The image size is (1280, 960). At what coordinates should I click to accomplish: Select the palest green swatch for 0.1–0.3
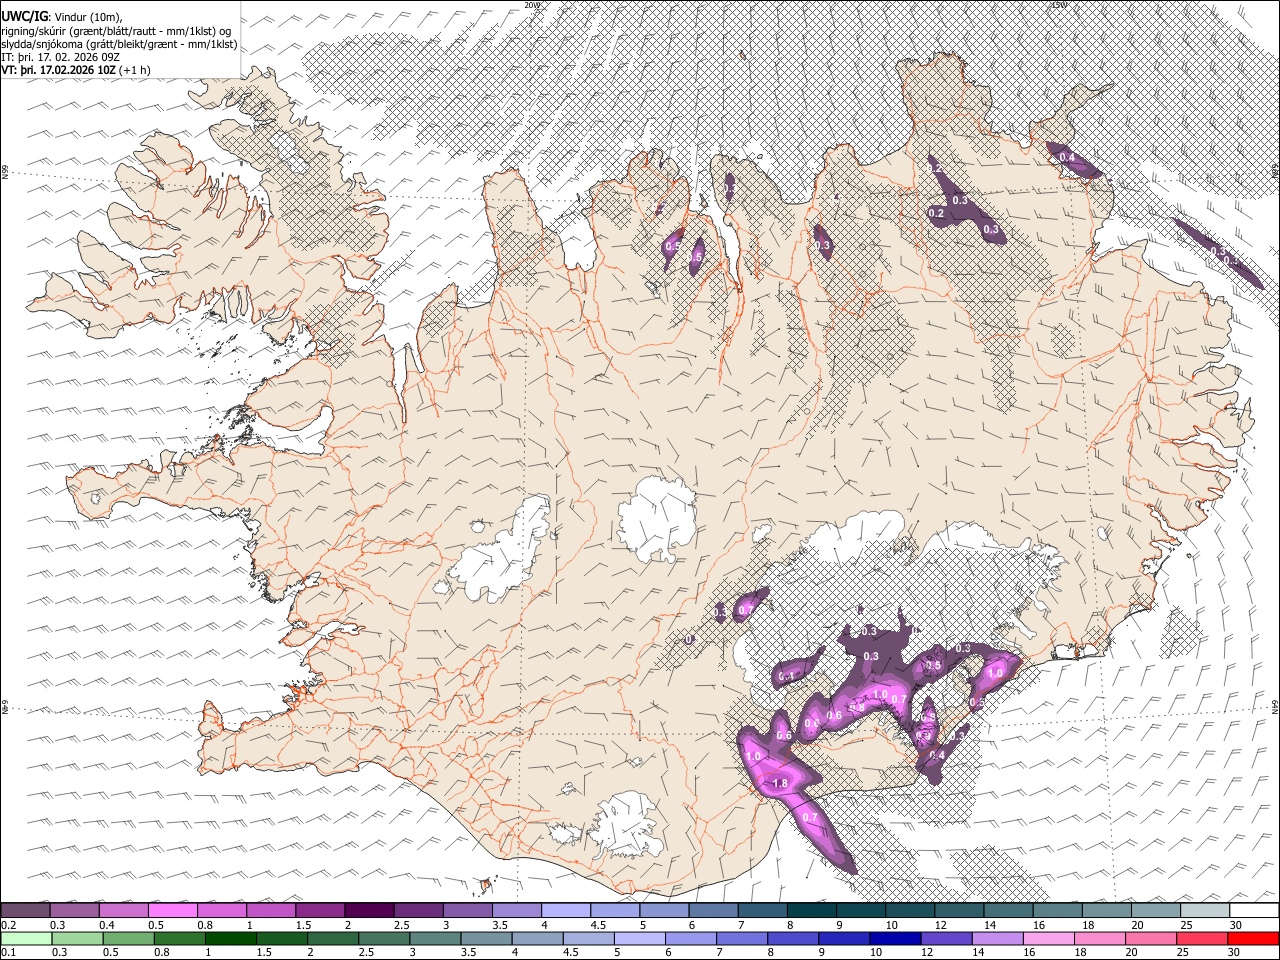tap(26, 938)
